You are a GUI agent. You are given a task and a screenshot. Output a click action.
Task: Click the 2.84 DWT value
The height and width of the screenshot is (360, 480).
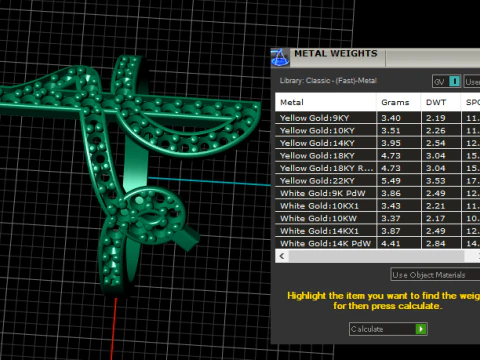click(436, 244)
